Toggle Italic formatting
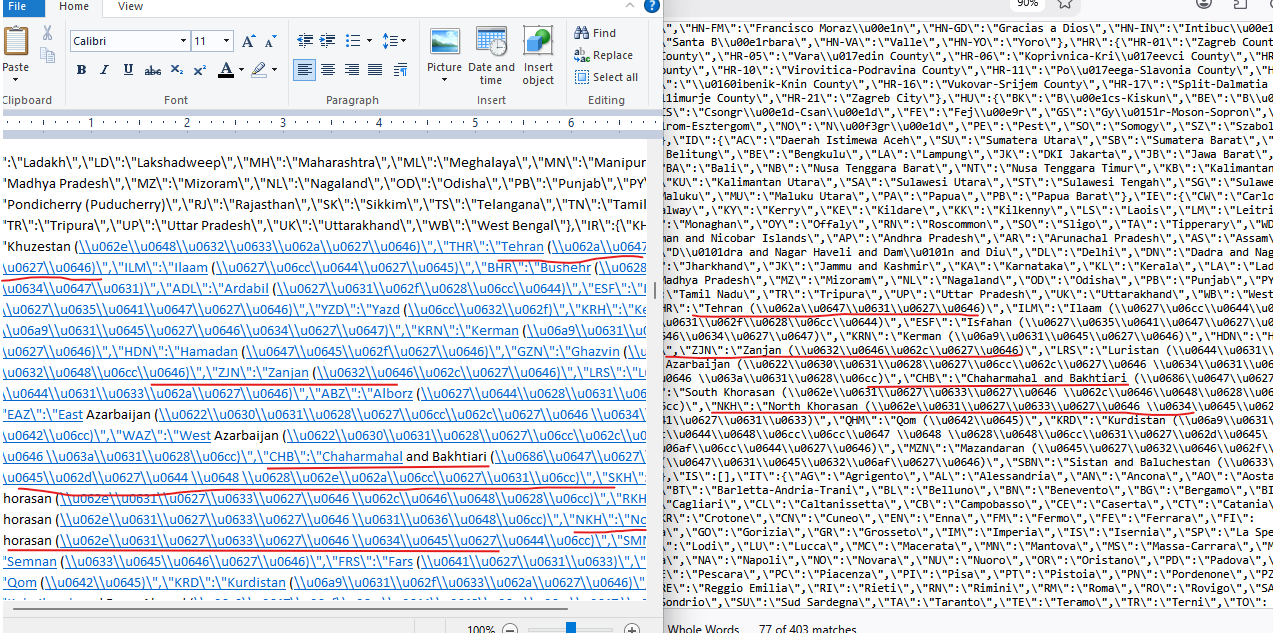The height and width of the screenshot is (633, 1273). (x=104, y=70)
